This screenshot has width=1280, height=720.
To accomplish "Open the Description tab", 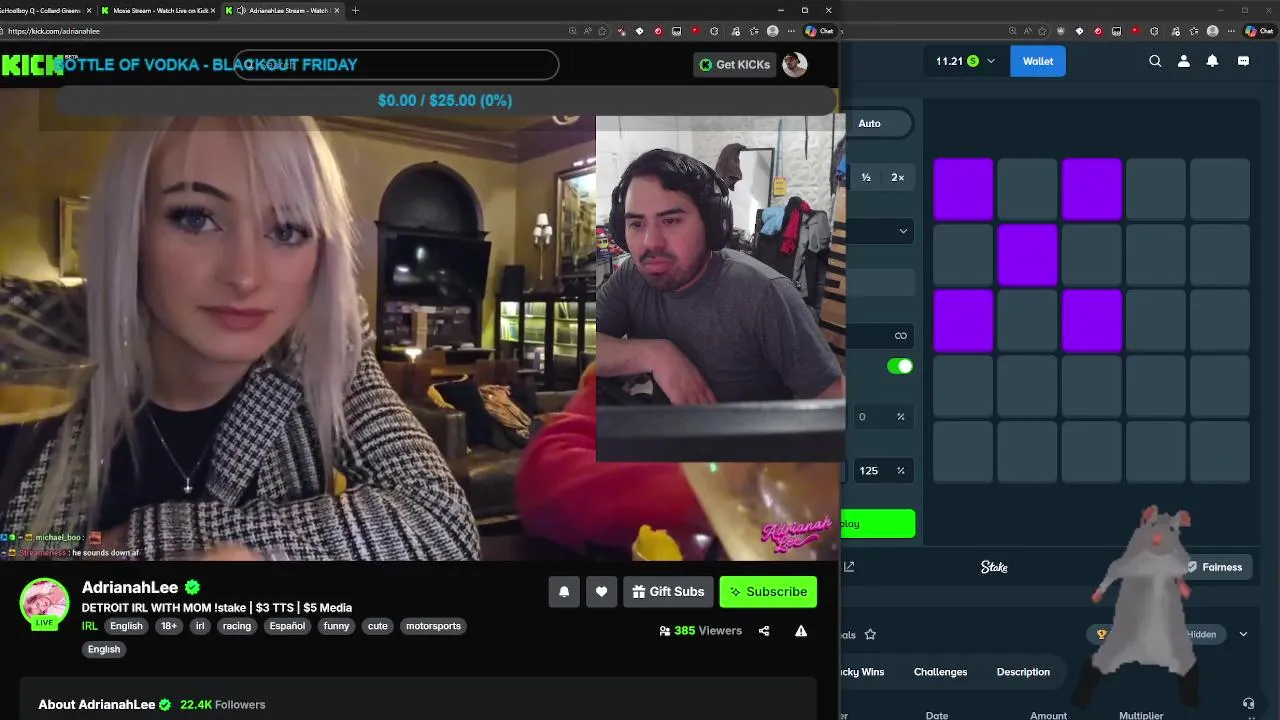I will [1023, 672].
